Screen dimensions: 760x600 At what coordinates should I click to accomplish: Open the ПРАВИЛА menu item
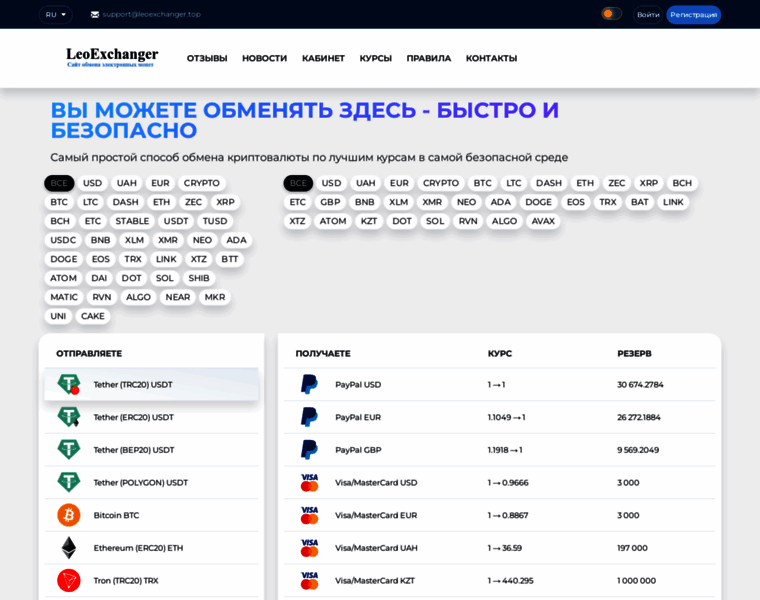(x=428, y=58)
